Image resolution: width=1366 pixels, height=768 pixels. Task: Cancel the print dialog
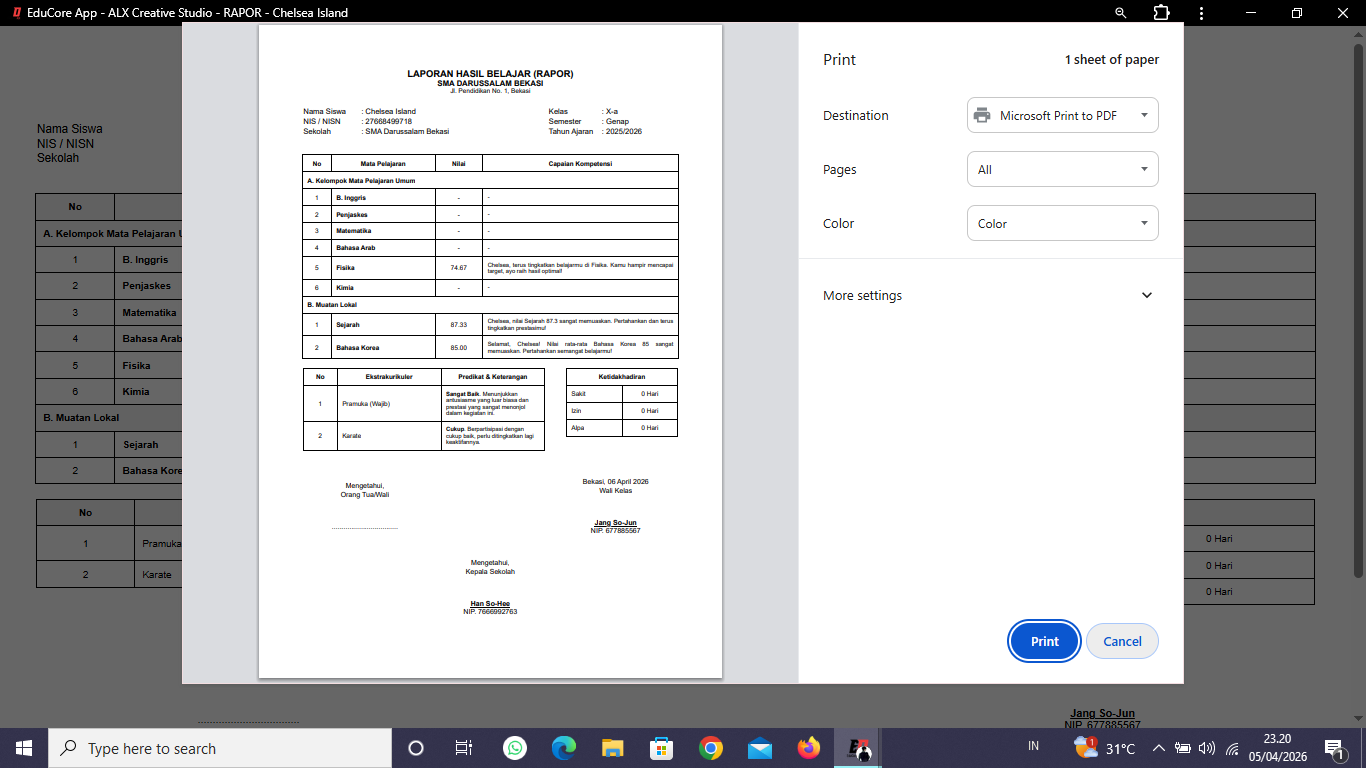1122,641
